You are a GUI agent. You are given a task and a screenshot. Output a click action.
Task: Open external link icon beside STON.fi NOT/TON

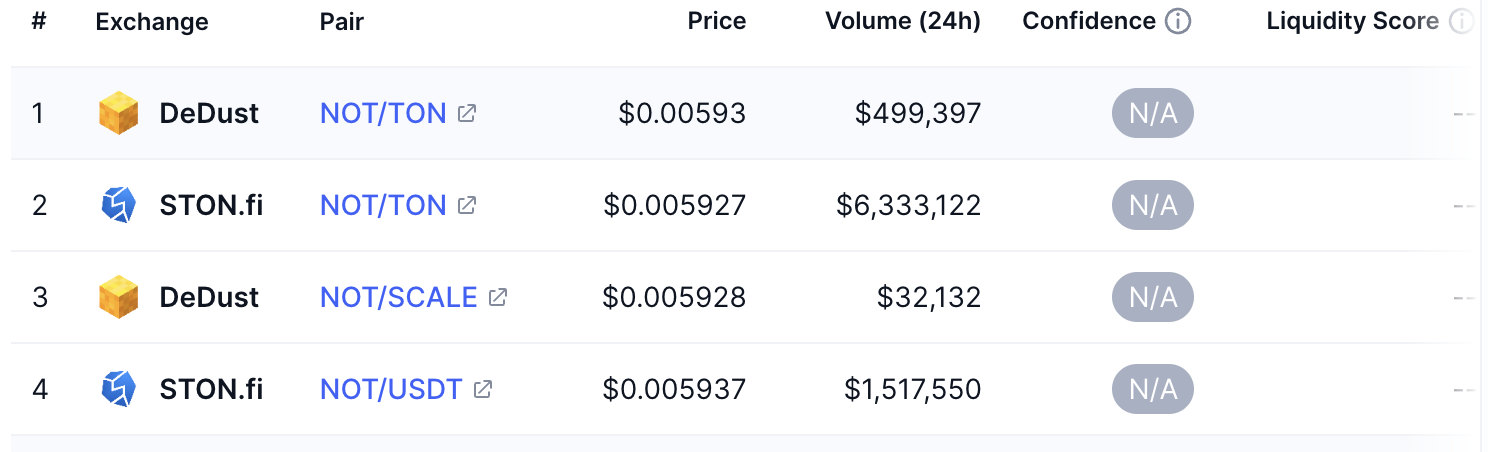tap(466, 205)
